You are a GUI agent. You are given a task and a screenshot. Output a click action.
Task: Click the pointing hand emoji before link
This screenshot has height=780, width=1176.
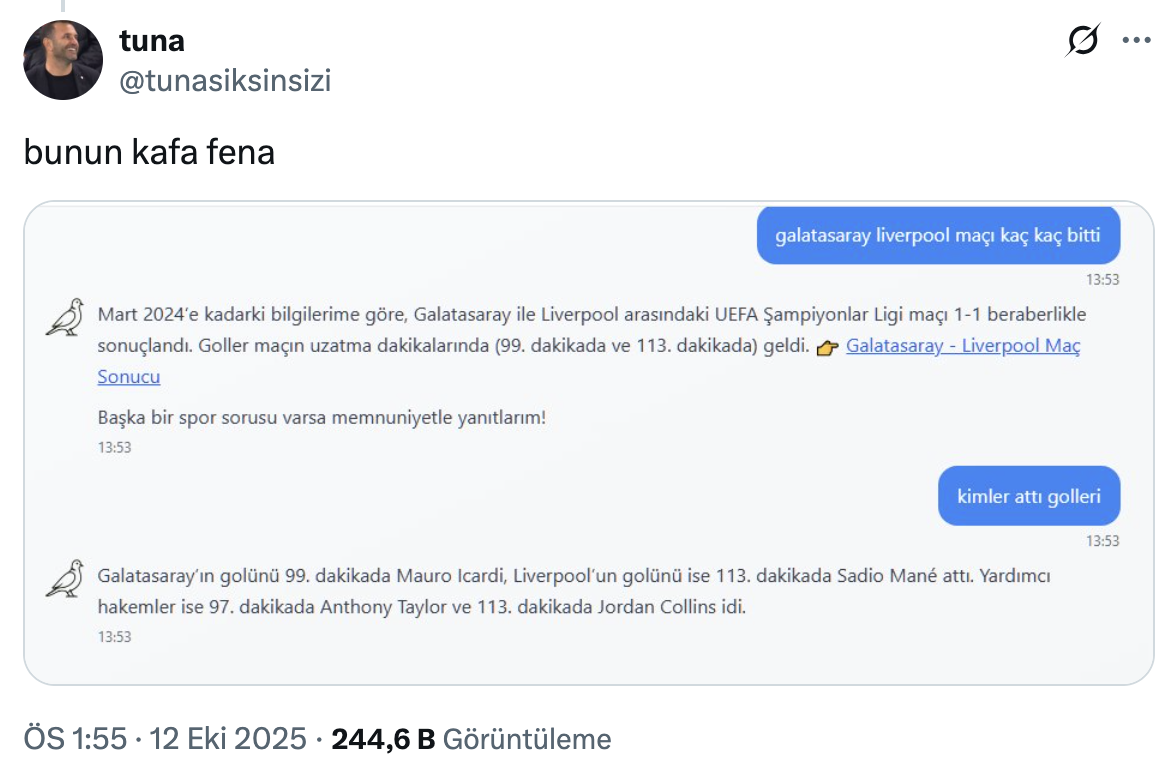point(826,348)
